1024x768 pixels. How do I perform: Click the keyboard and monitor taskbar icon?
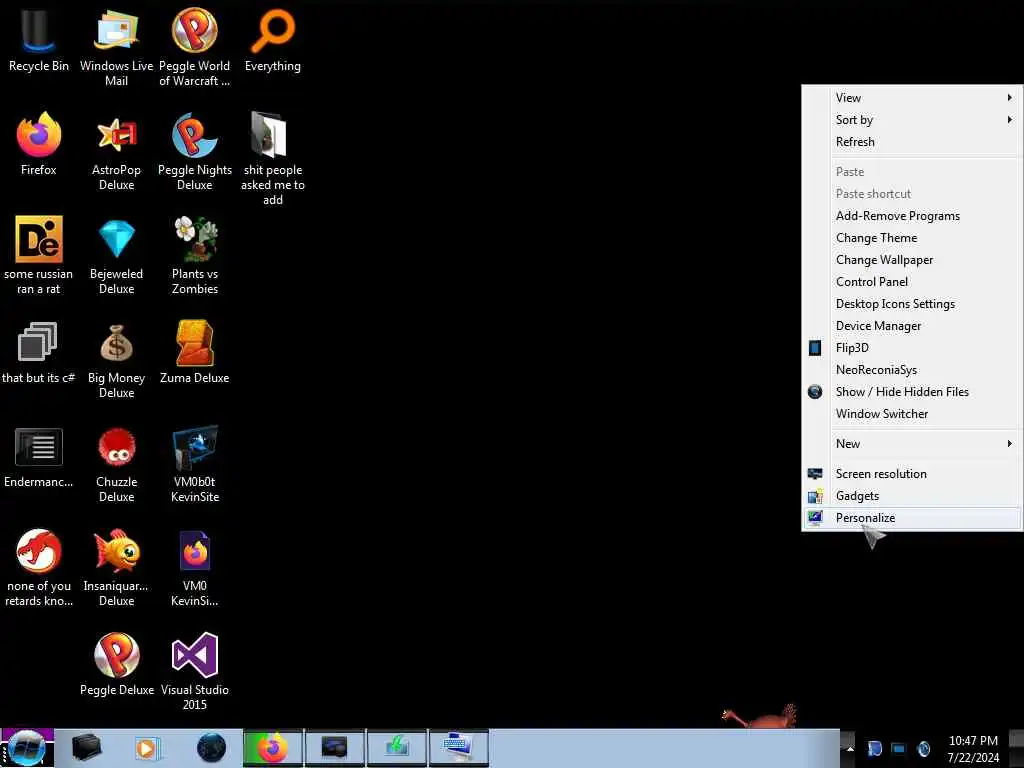[x=458, y=748]
